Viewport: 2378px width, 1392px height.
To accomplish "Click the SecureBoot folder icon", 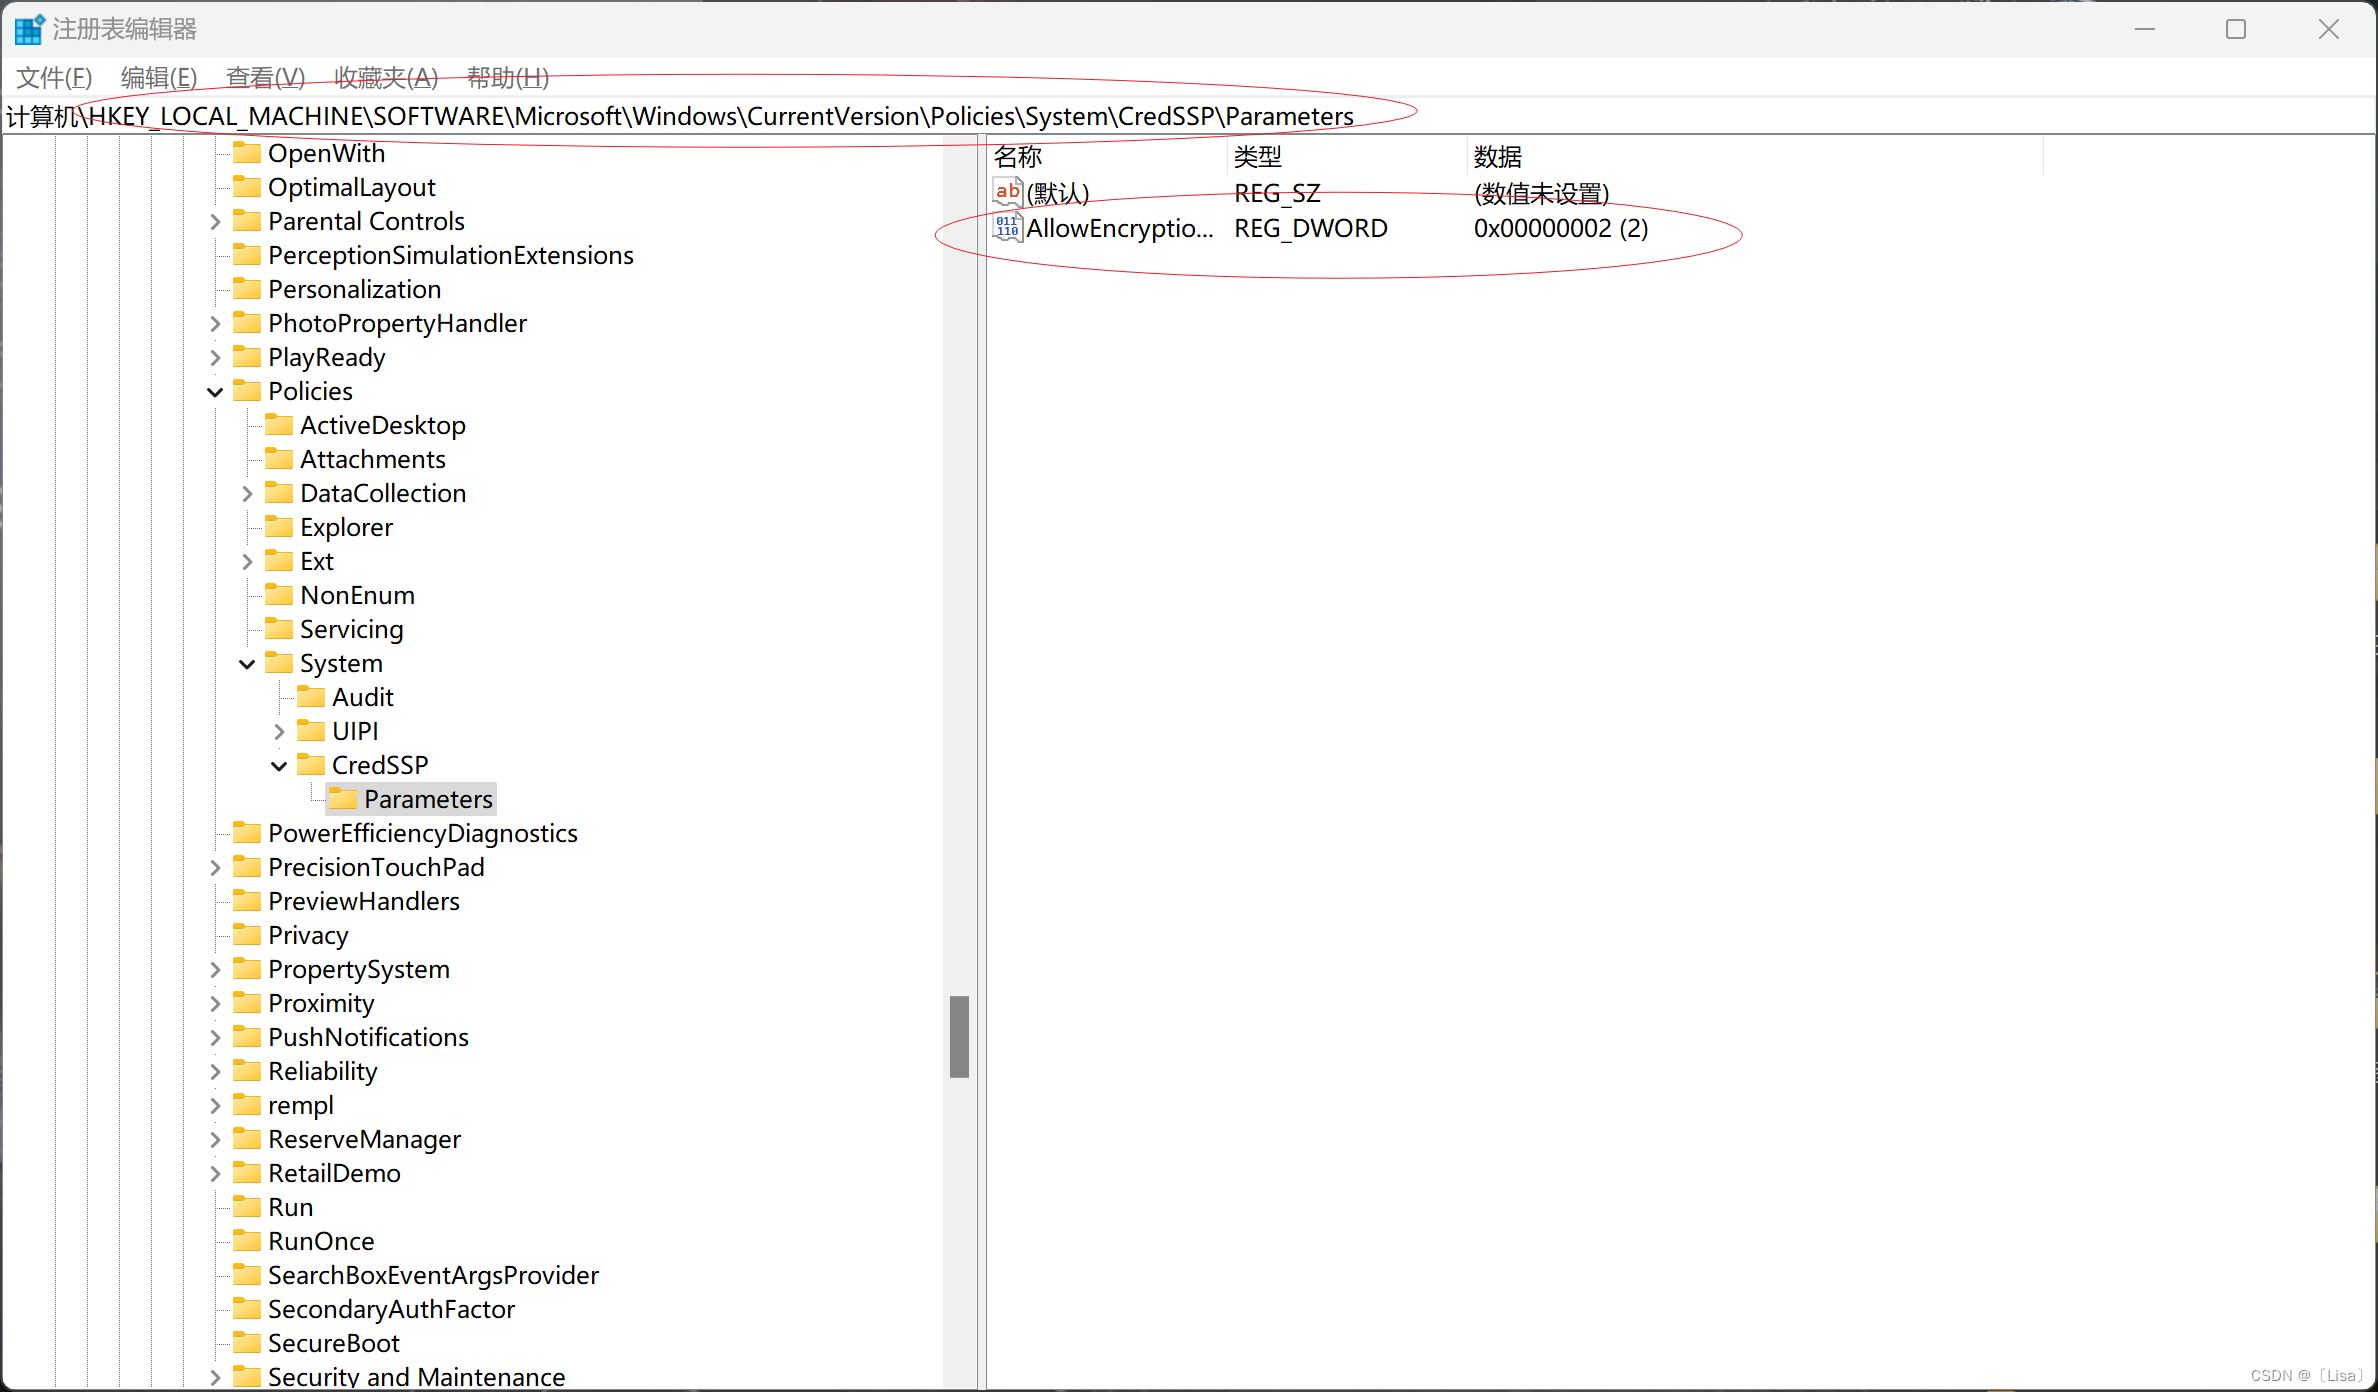I will [247, 1343].
